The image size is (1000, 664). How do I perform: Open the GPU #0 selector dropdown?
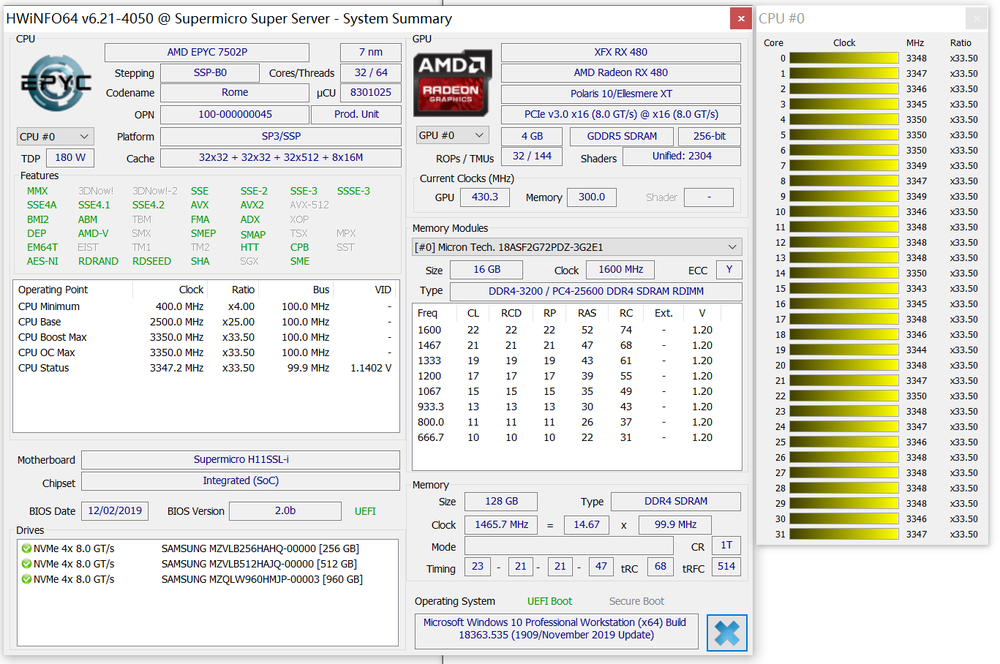453,135
